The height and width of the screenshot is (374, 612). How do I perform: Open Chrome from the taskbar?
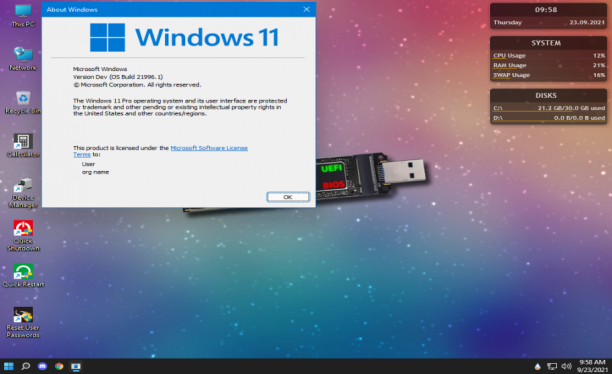coord(59,366)
